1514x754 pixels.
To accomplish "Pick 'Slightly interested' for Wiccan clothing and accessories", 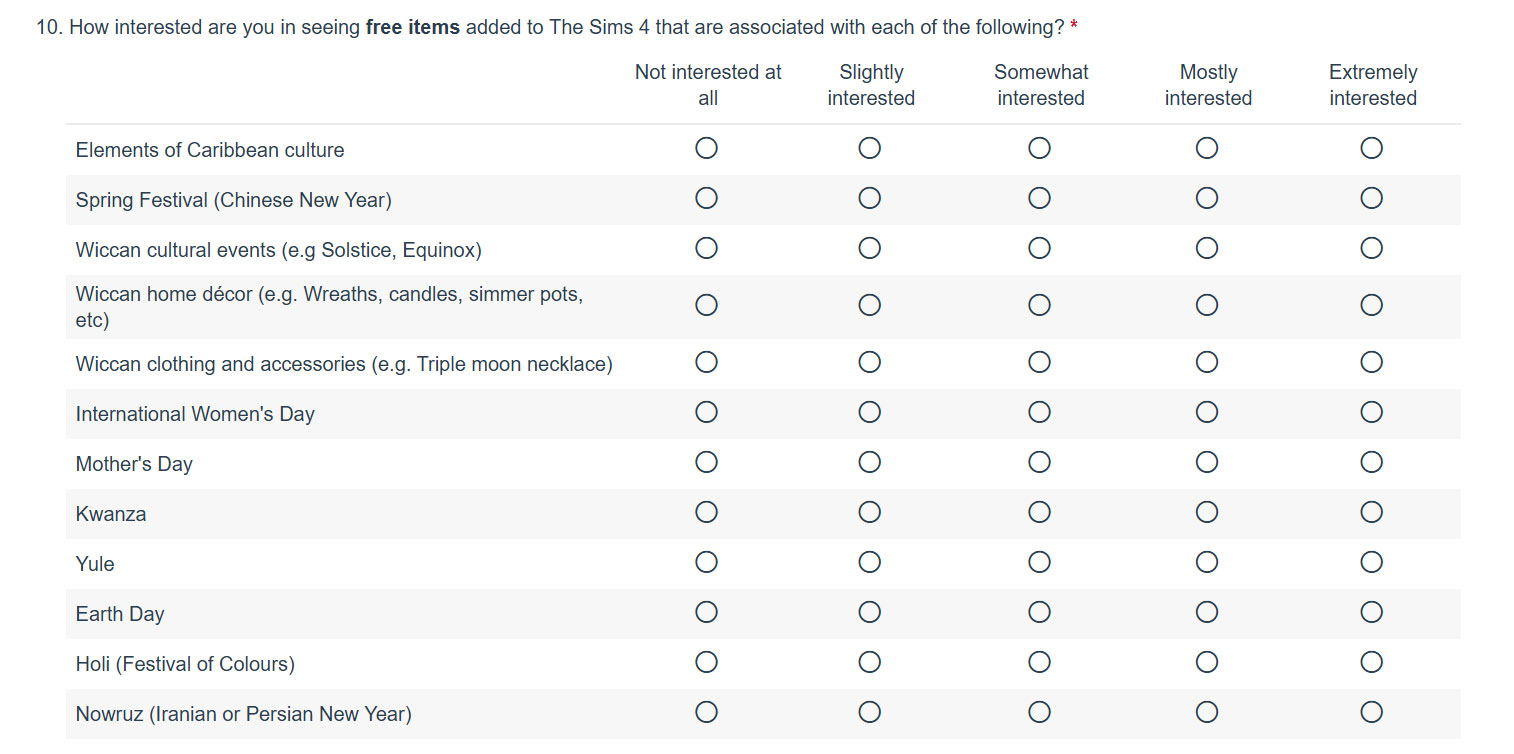I will click(x=869, y=362).
